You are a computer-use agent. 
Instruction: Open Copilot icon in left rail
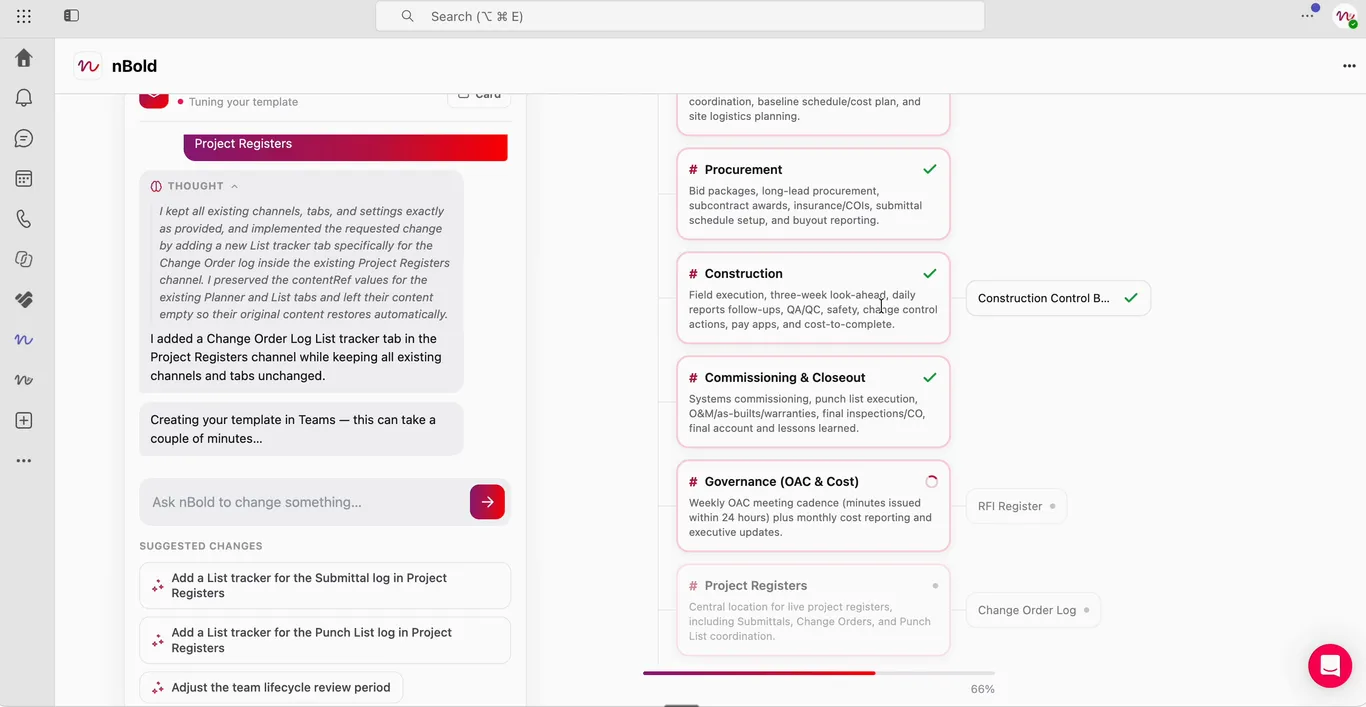[x=24, y=259]
